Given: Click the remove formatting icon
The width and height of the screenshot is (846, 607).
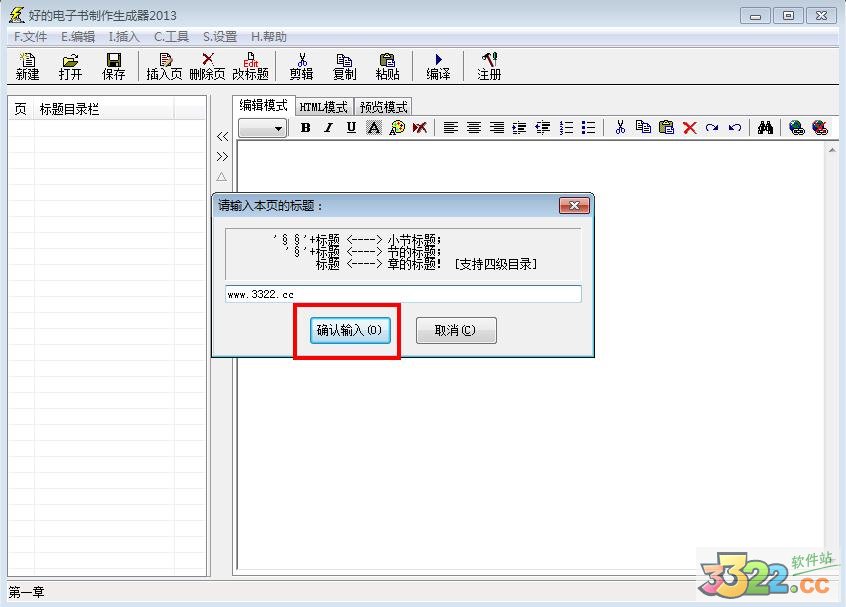Looking at the screenshot, I should [x=420, y=128].
